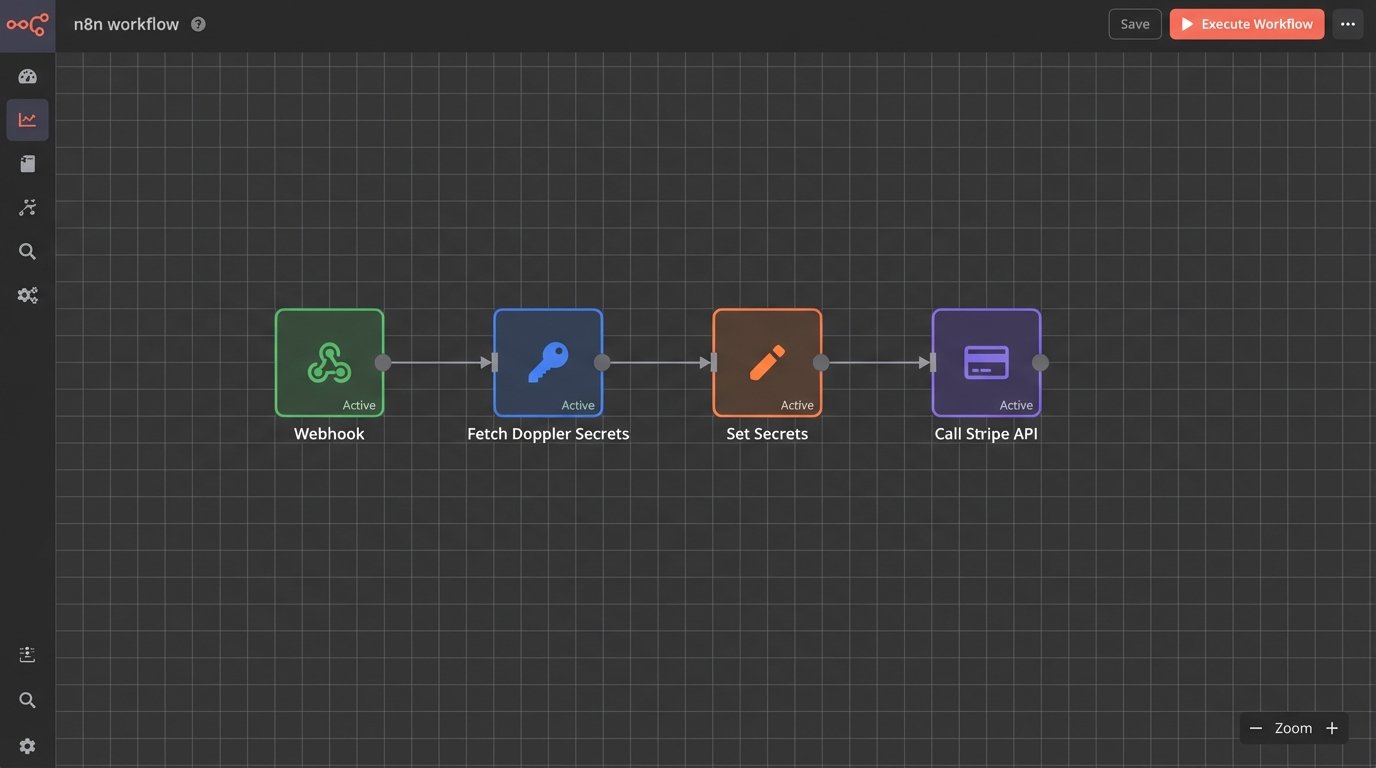The width and height of the screenshot is (1376, 768).
Task: Open Templates from the left sidebar
Action: [27, 163]
